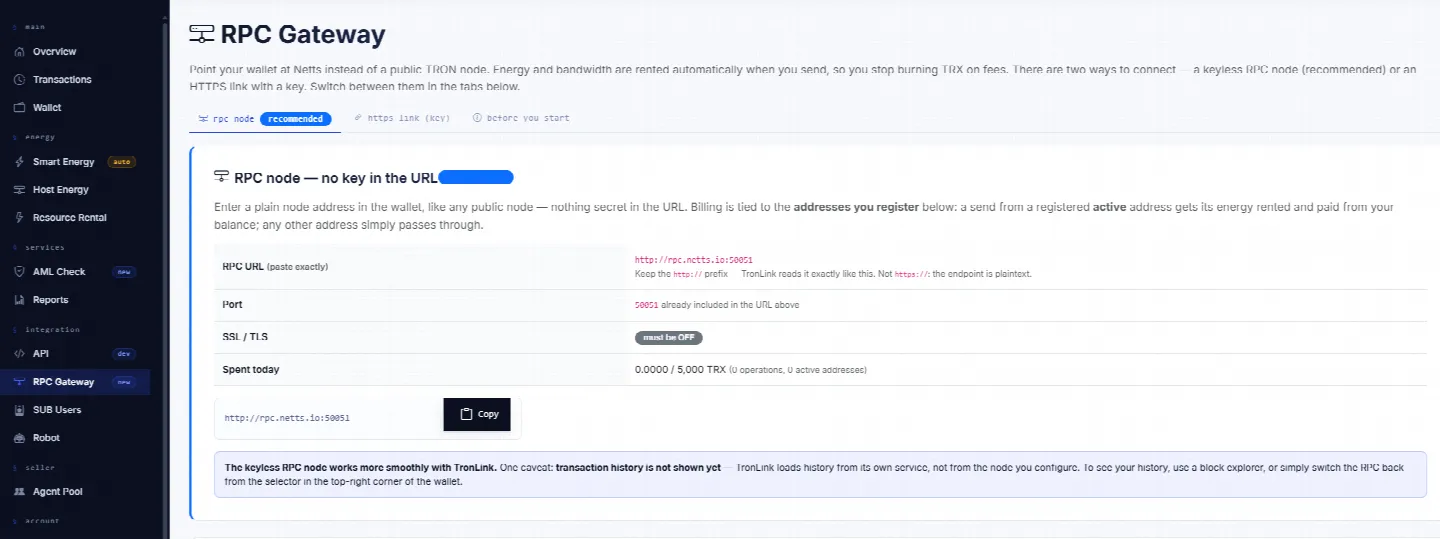The width and height of the screenshot is (1440, 539).
Task: Collapse the seller sidebar section header
Action: (32, 467)
